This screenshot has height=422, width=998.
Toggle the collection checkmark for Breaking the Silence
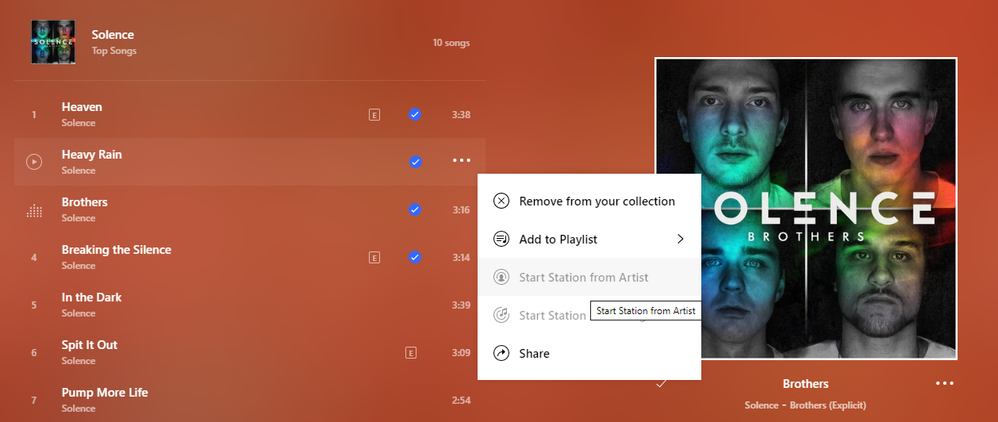click(x=415, y=257)
